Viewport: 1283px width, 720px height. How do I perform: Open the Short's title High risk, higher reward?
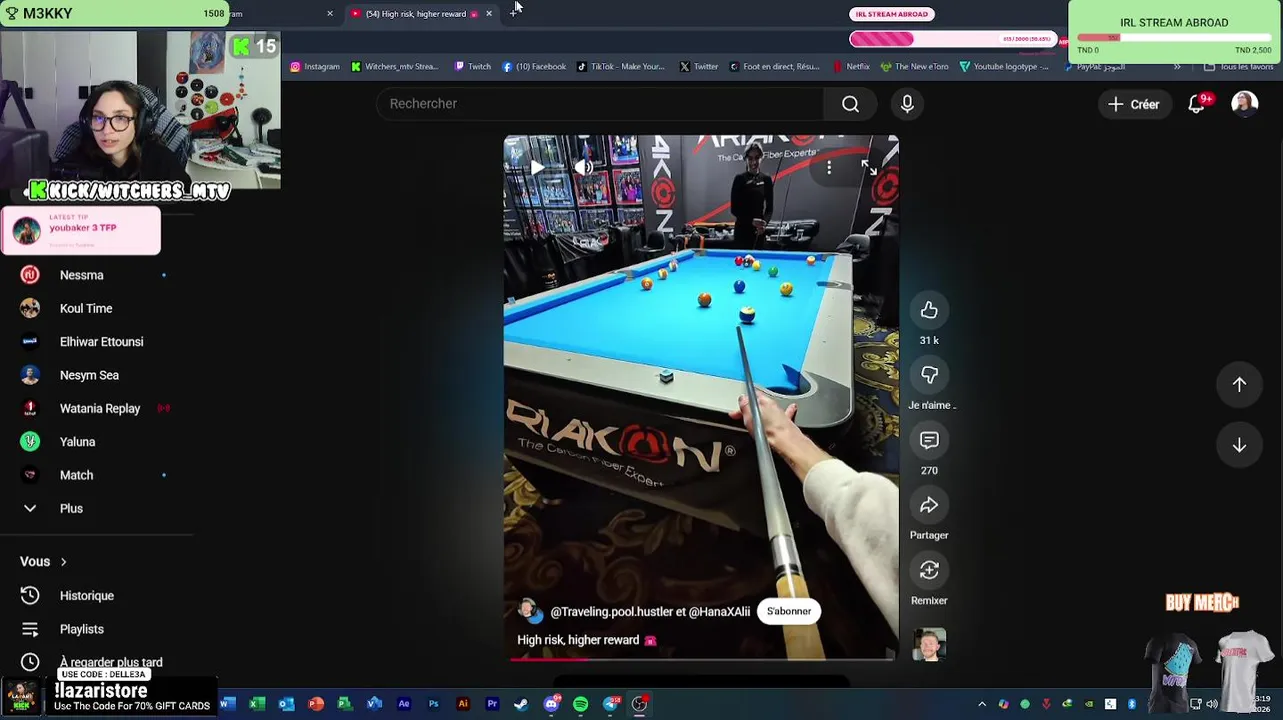(578, 640)
